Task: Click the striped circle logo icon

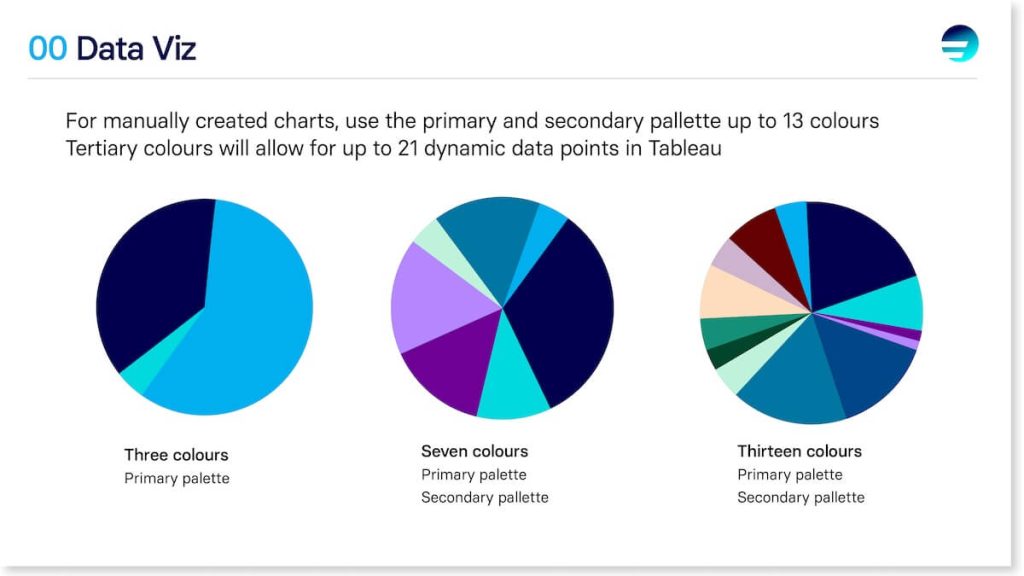Action: coord(959,43)
